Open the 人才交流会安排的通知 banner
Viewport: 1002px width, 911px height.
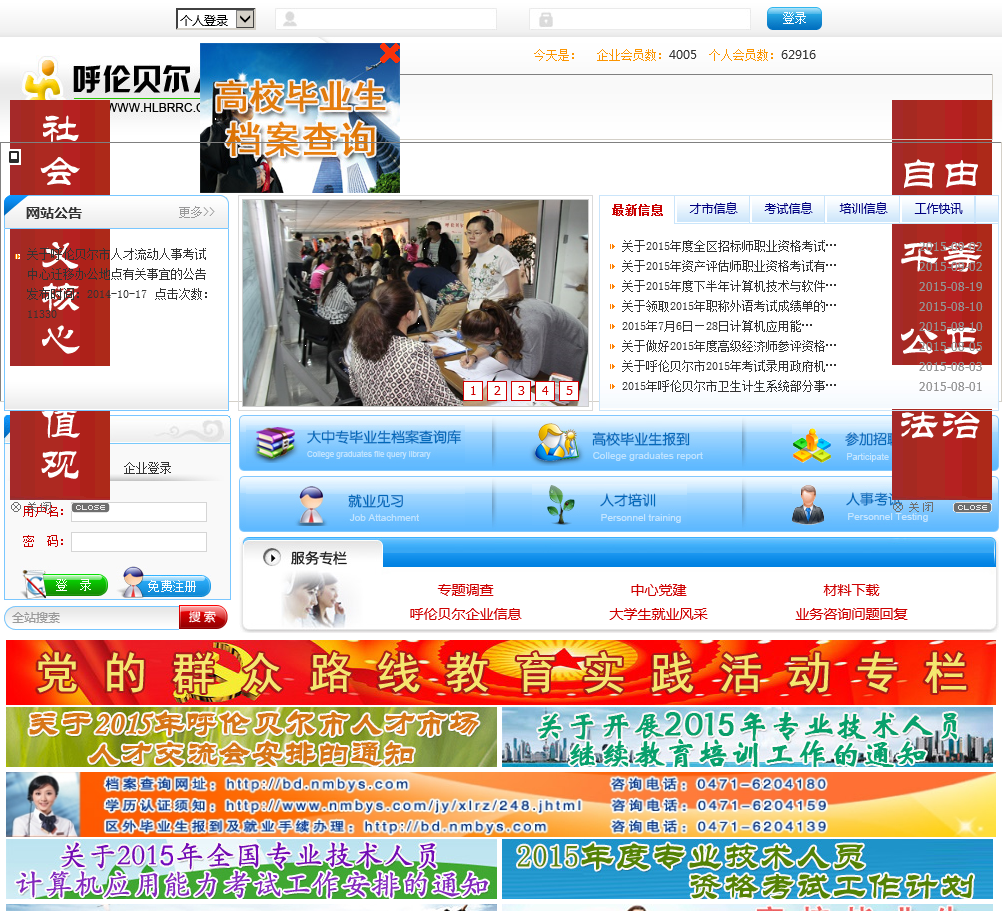click(x=251, y=737)
